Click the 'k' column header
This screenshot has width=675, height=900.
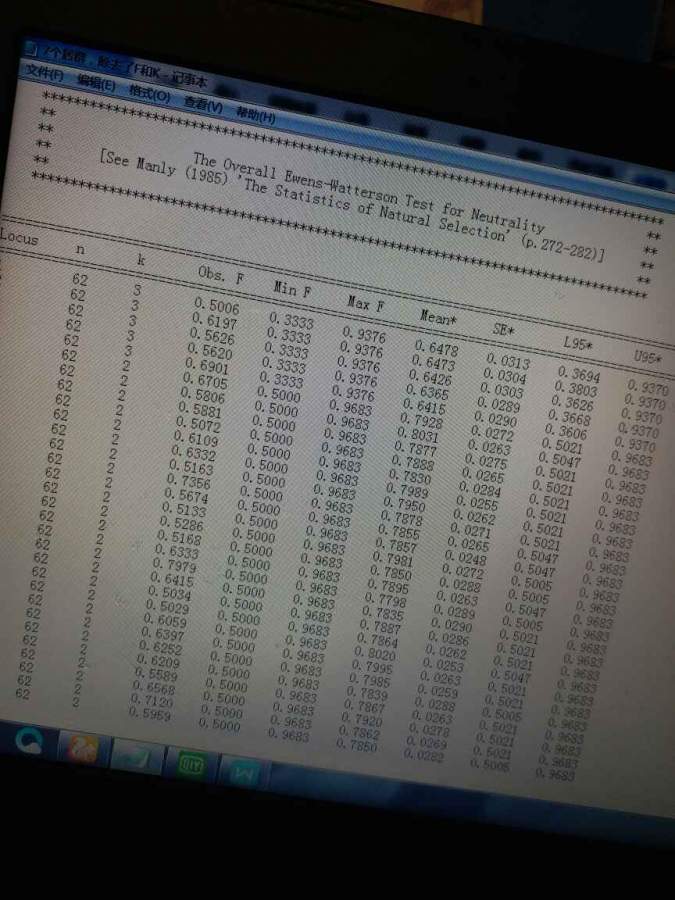tap(141, 259)
